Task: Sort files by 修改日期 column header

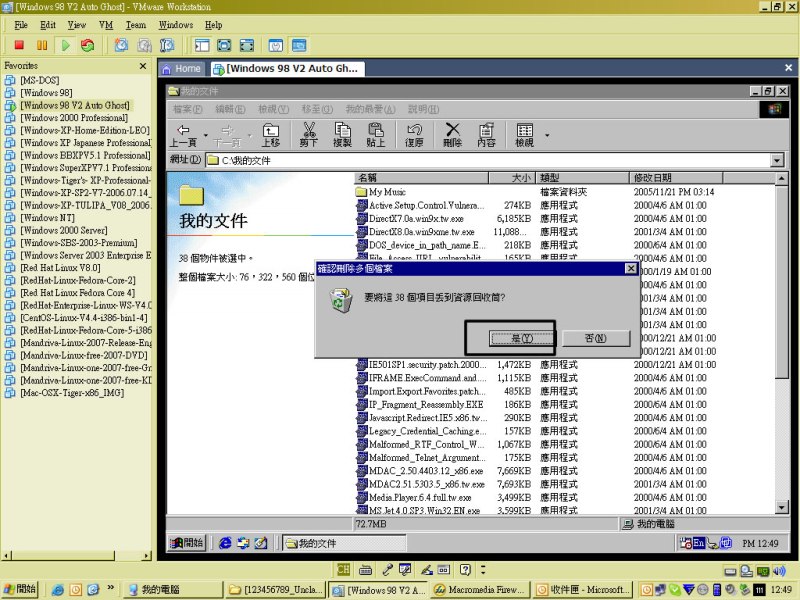Action: point(676,178)
